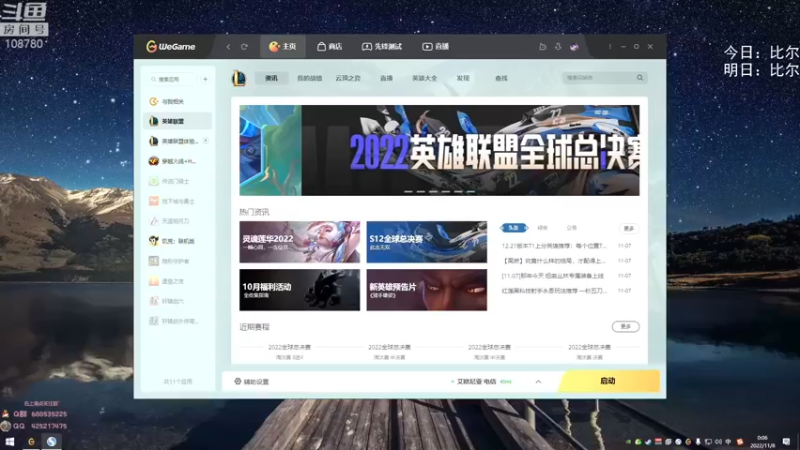Open the 新英雄预告片 card
This screenshot has height=450, width=800.
tap(427, 290)
